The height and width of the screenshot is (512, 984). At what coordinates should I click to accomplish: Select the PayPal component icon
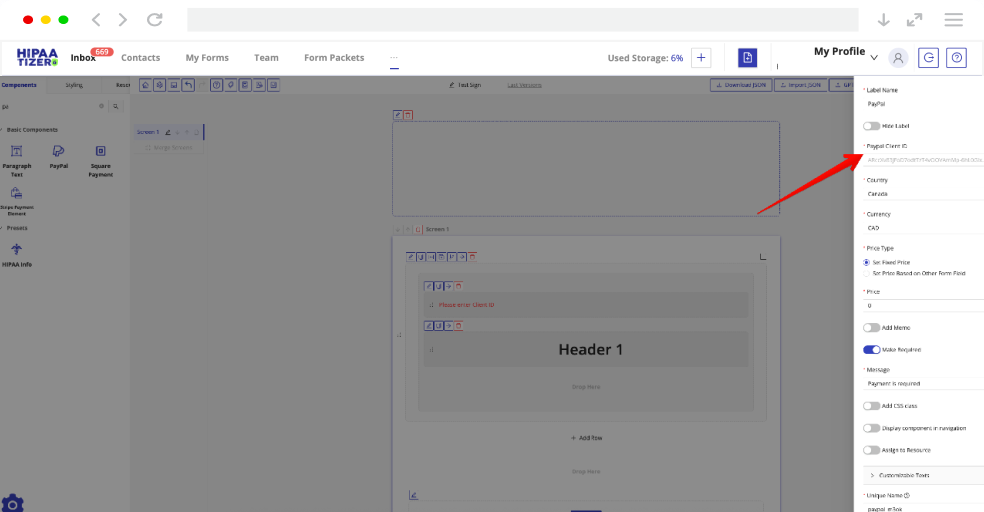point(58,151)
